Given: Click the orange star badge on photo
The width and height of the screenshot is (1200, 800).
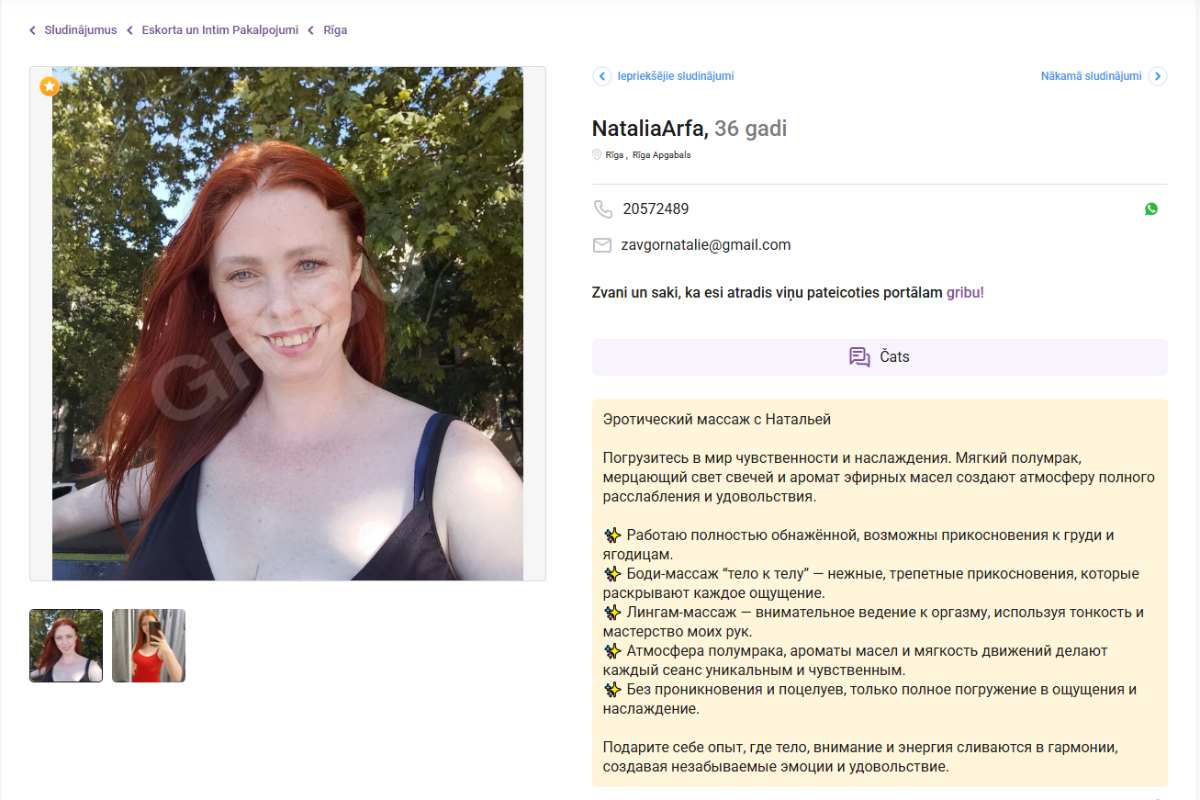Looking at the screenshot, I should click(x=49, y=86).
